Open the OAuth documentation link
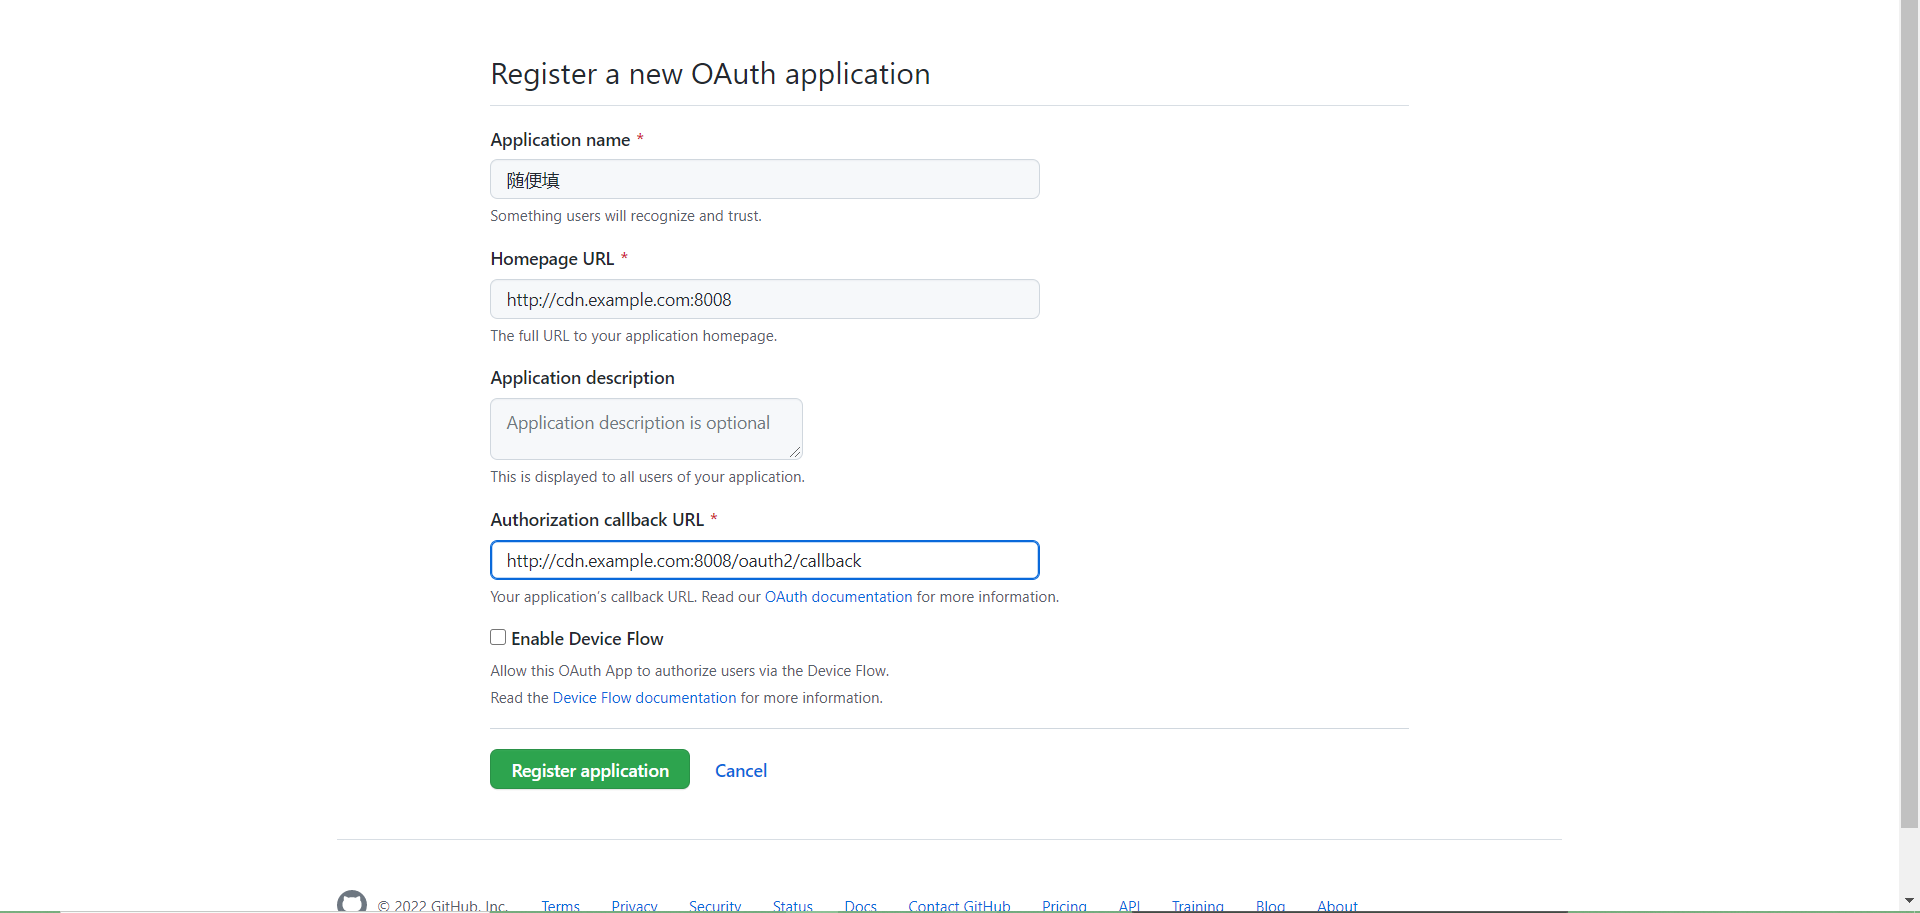 (x=838, y=597)
